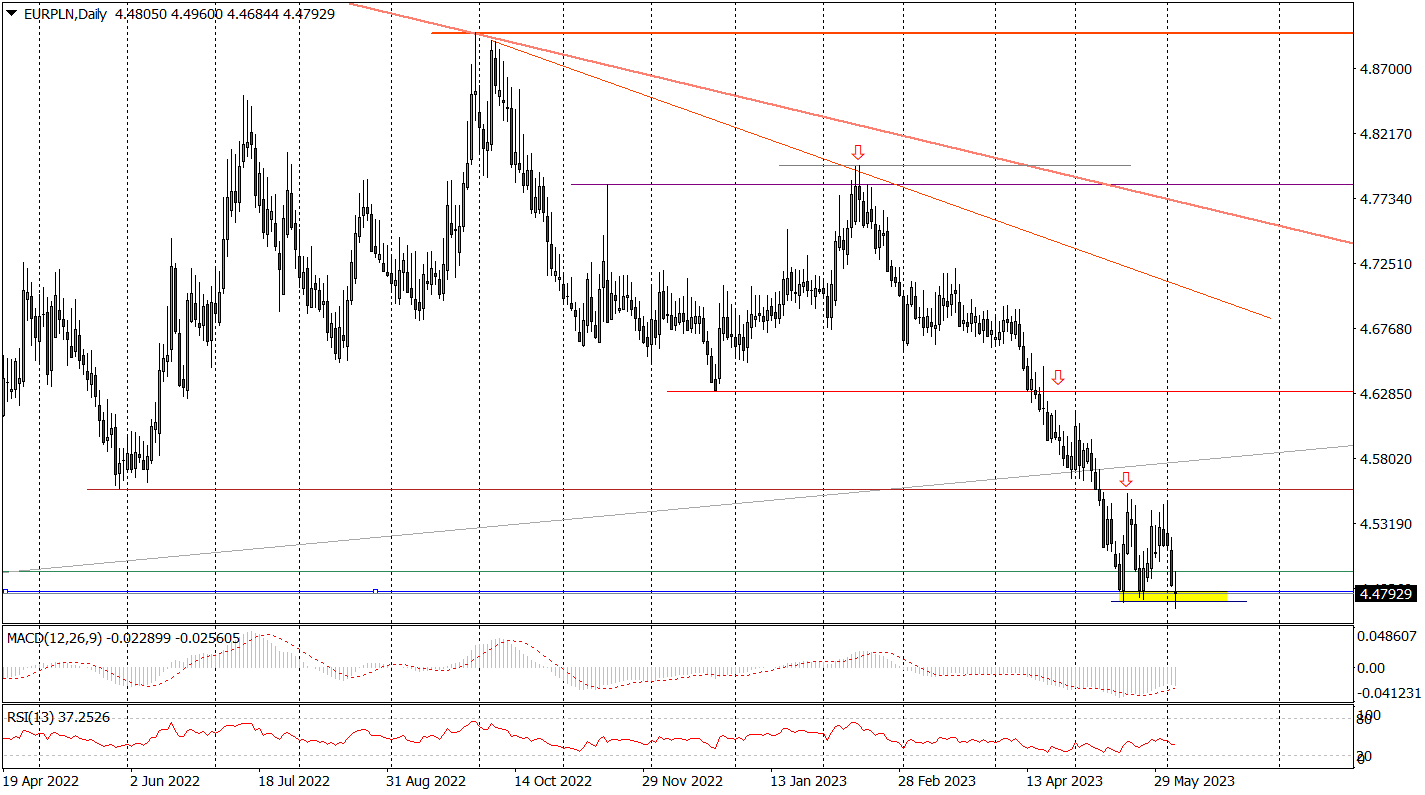Viewport: 1425px width, 795px height.
Task: Select the thick salmon descending trendline
Action: [850, 122]
